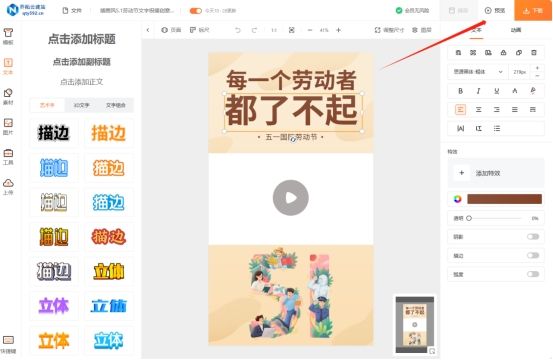
Task: Align text to the right
Action: coord(497,110)
